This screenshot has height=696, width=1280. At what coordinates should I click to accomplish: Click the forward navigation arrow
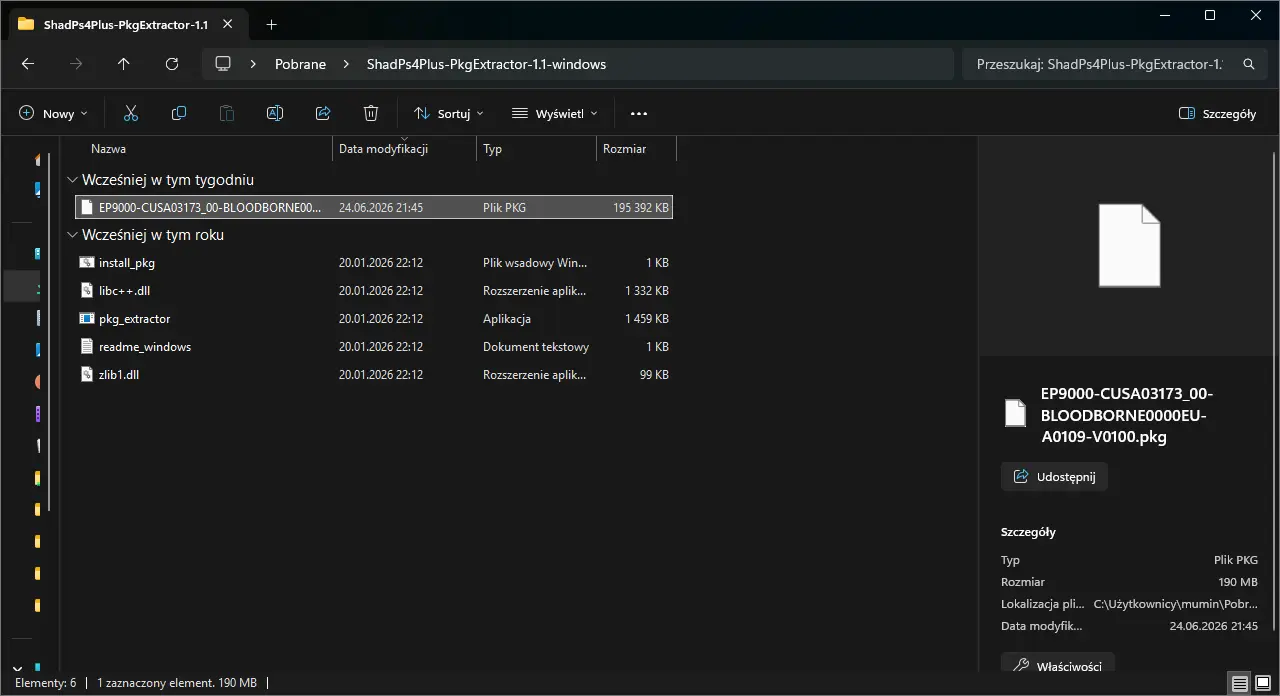[x=76, y=64]
